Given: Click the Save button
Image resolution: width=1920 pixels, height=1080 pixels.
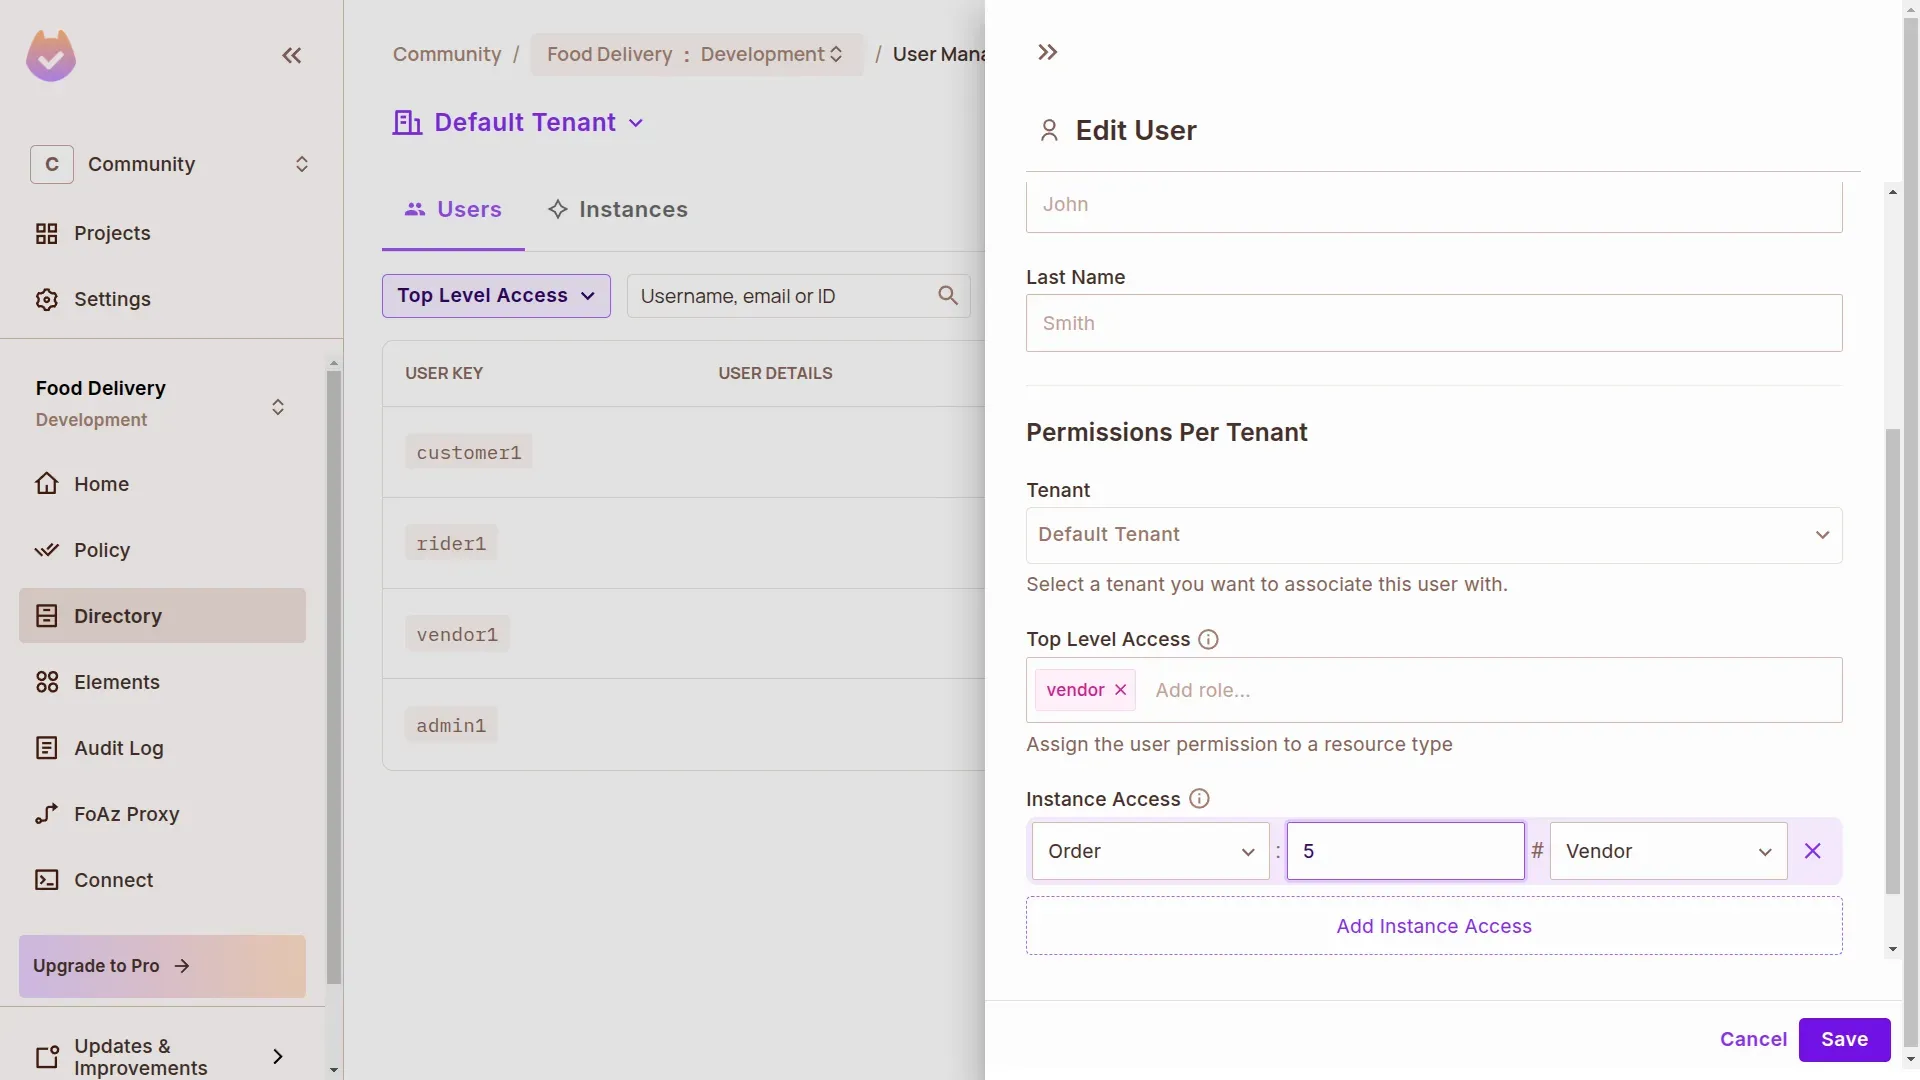Looking at the screenshot, I should pyautogui.click(x=1843, y=1040).
